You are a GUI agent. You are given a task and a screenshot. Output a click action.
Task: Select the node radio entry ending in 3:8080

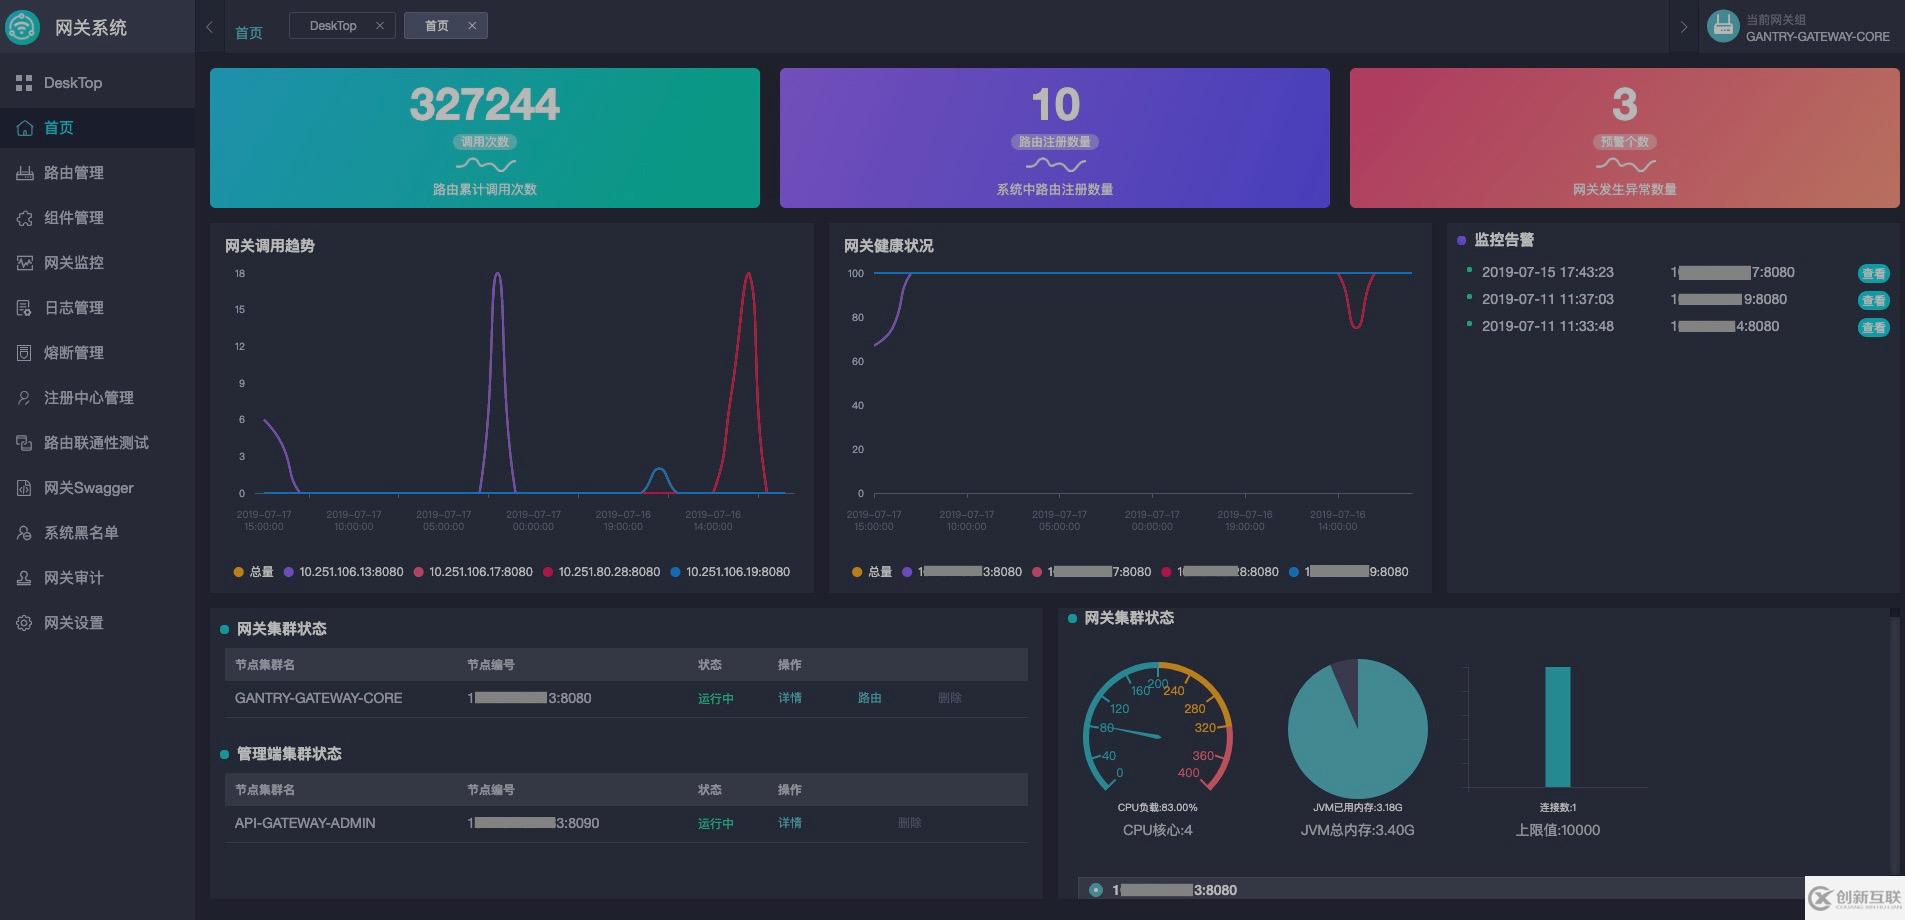click(x=1096, y=890)
